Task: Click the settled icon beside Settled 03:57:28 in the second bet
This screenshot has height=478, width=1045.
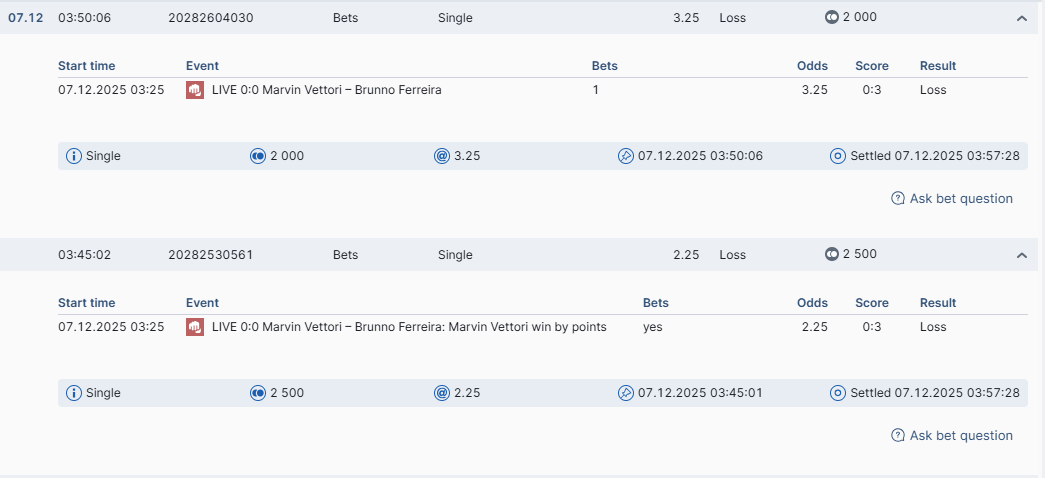Action: tap(838, 393)
